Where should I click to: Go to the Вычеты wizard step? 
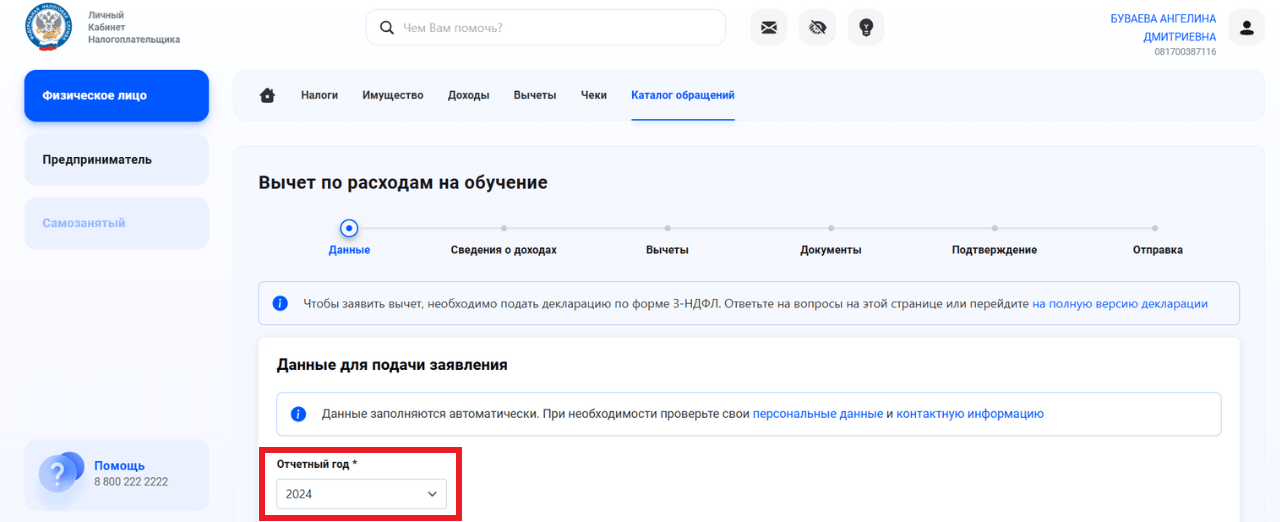click(667, 250)
